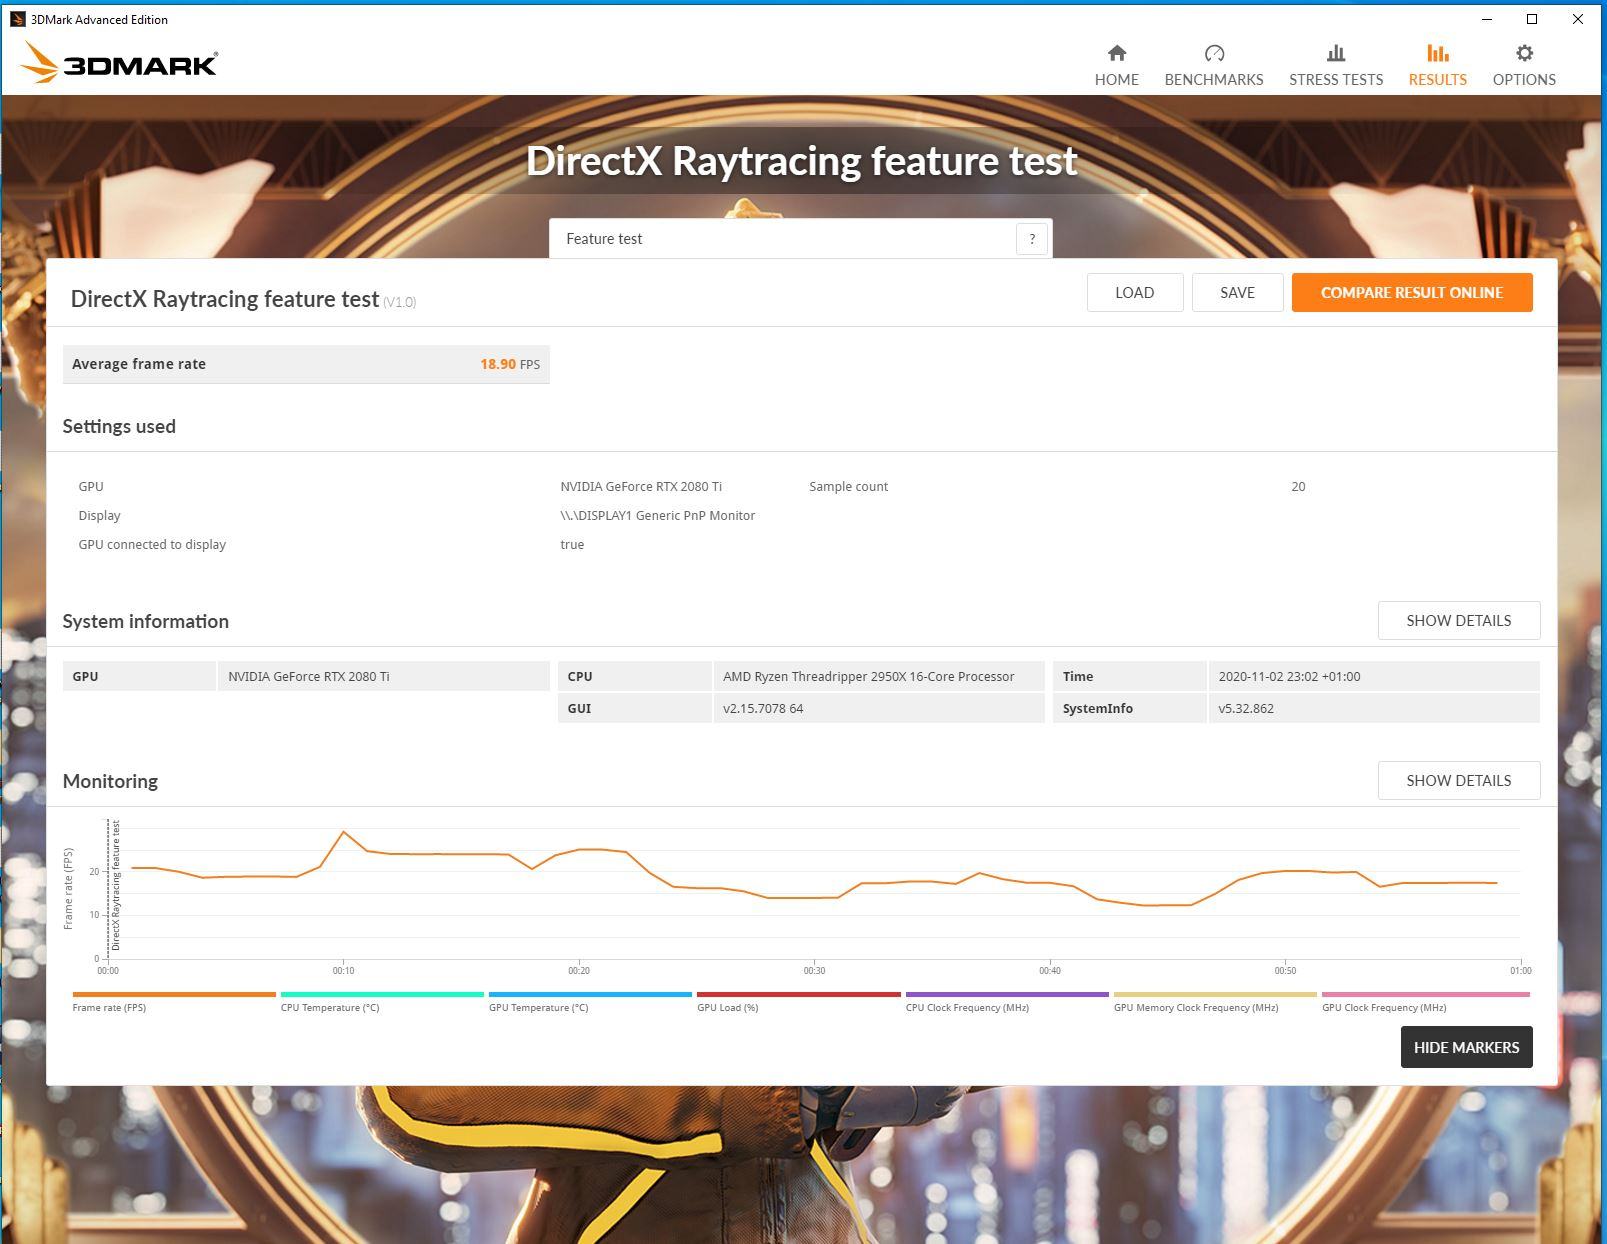This screenshot has width=1607, height=1244.
Task: Click the question mark help button
Action: [1032, 239]
